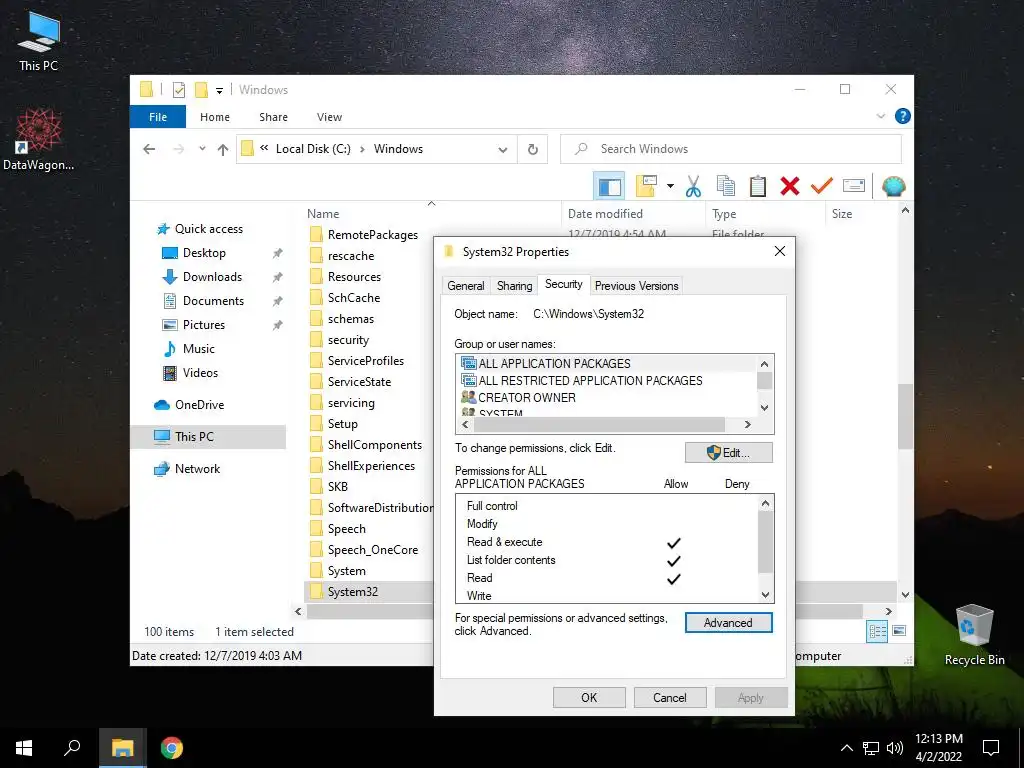Click the network tray icon
This screenshot has height=768, width=1024.
click(x=871, y=748)
